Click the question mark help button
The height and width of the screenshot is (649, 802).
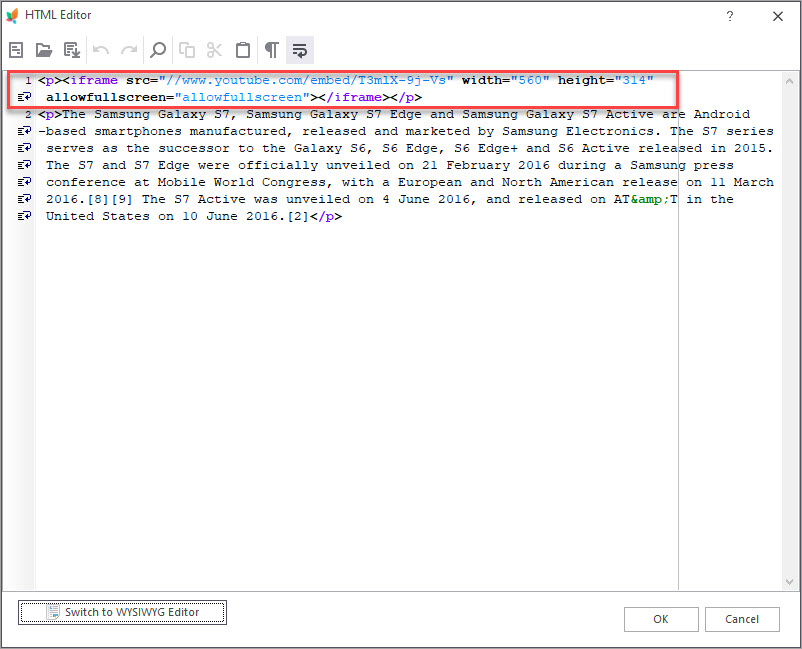point(730,16)
